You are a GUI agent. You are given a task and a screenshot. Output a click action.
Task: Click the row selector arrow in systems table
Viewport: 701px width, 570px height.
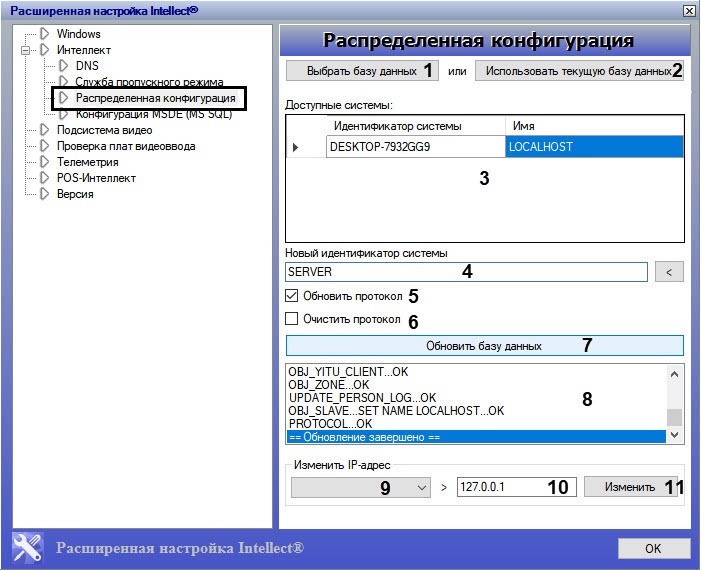pyautogui.click(x=295, y=147)
